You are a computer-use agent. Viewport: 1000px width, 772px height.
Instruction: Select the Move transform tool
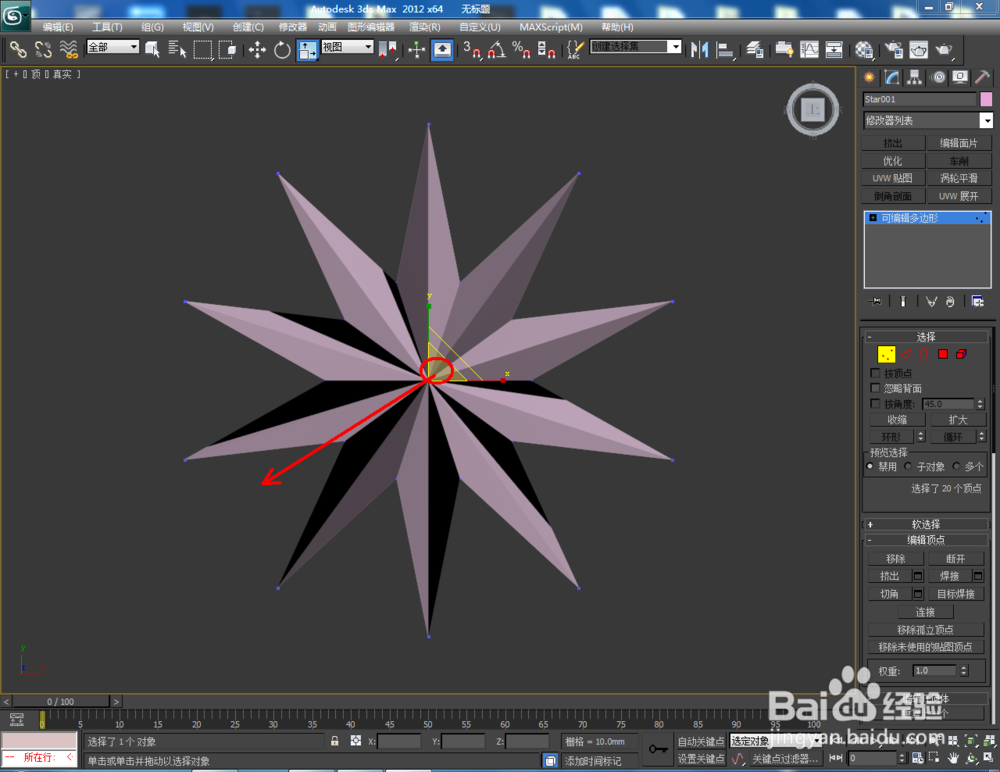tap(257, 49)
